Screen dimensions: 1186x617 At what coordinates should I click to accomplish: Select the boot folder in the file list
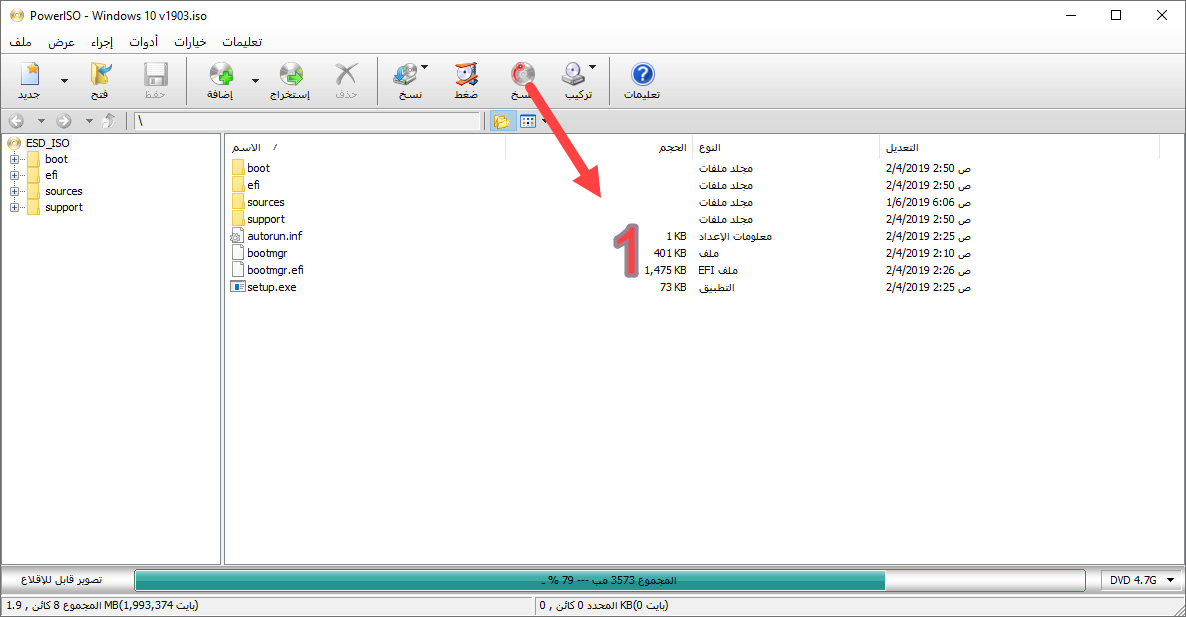pyautogui.click(x=258, y=168)
